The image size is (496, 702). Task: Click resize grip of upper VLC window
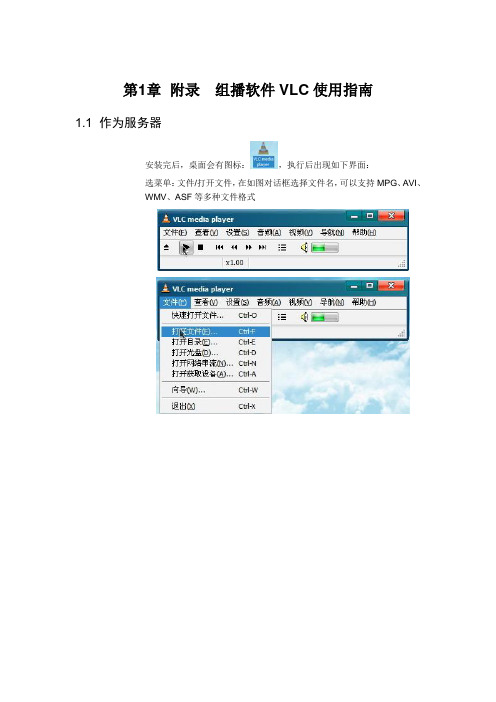click(x=402, y=264)
